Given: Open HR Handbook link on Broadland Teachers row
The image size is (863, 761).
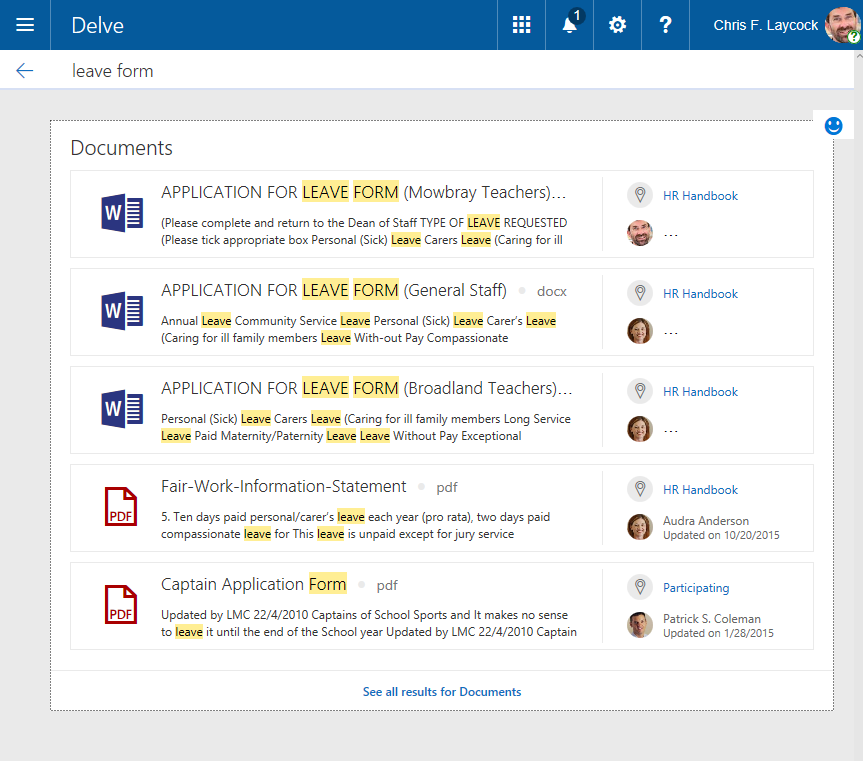Looking at the screenshot, I should click(700, 392).
